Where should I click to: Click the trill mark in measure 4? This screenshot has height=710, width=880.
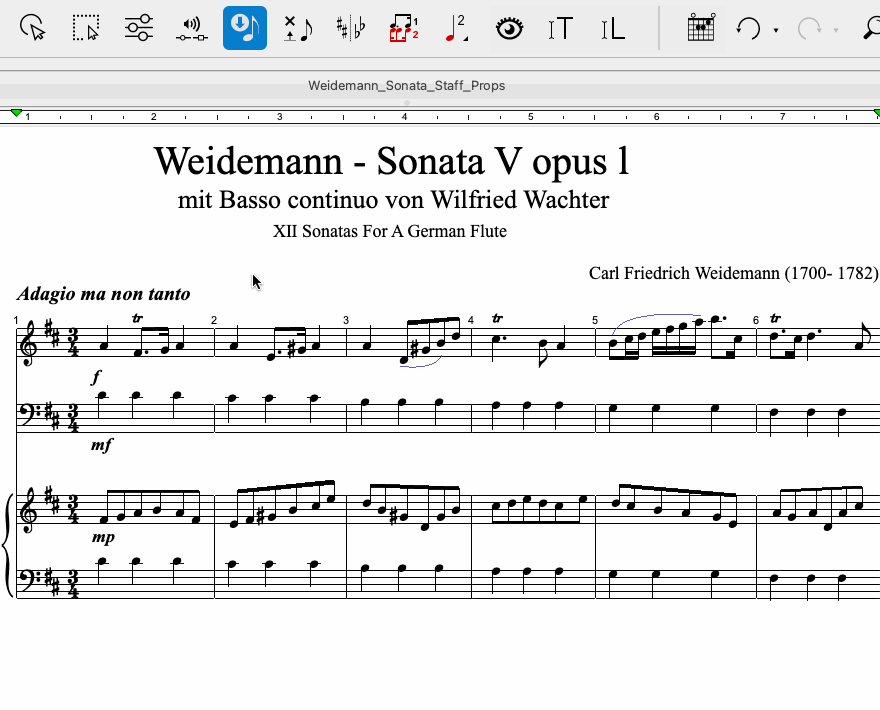(497, 318)
